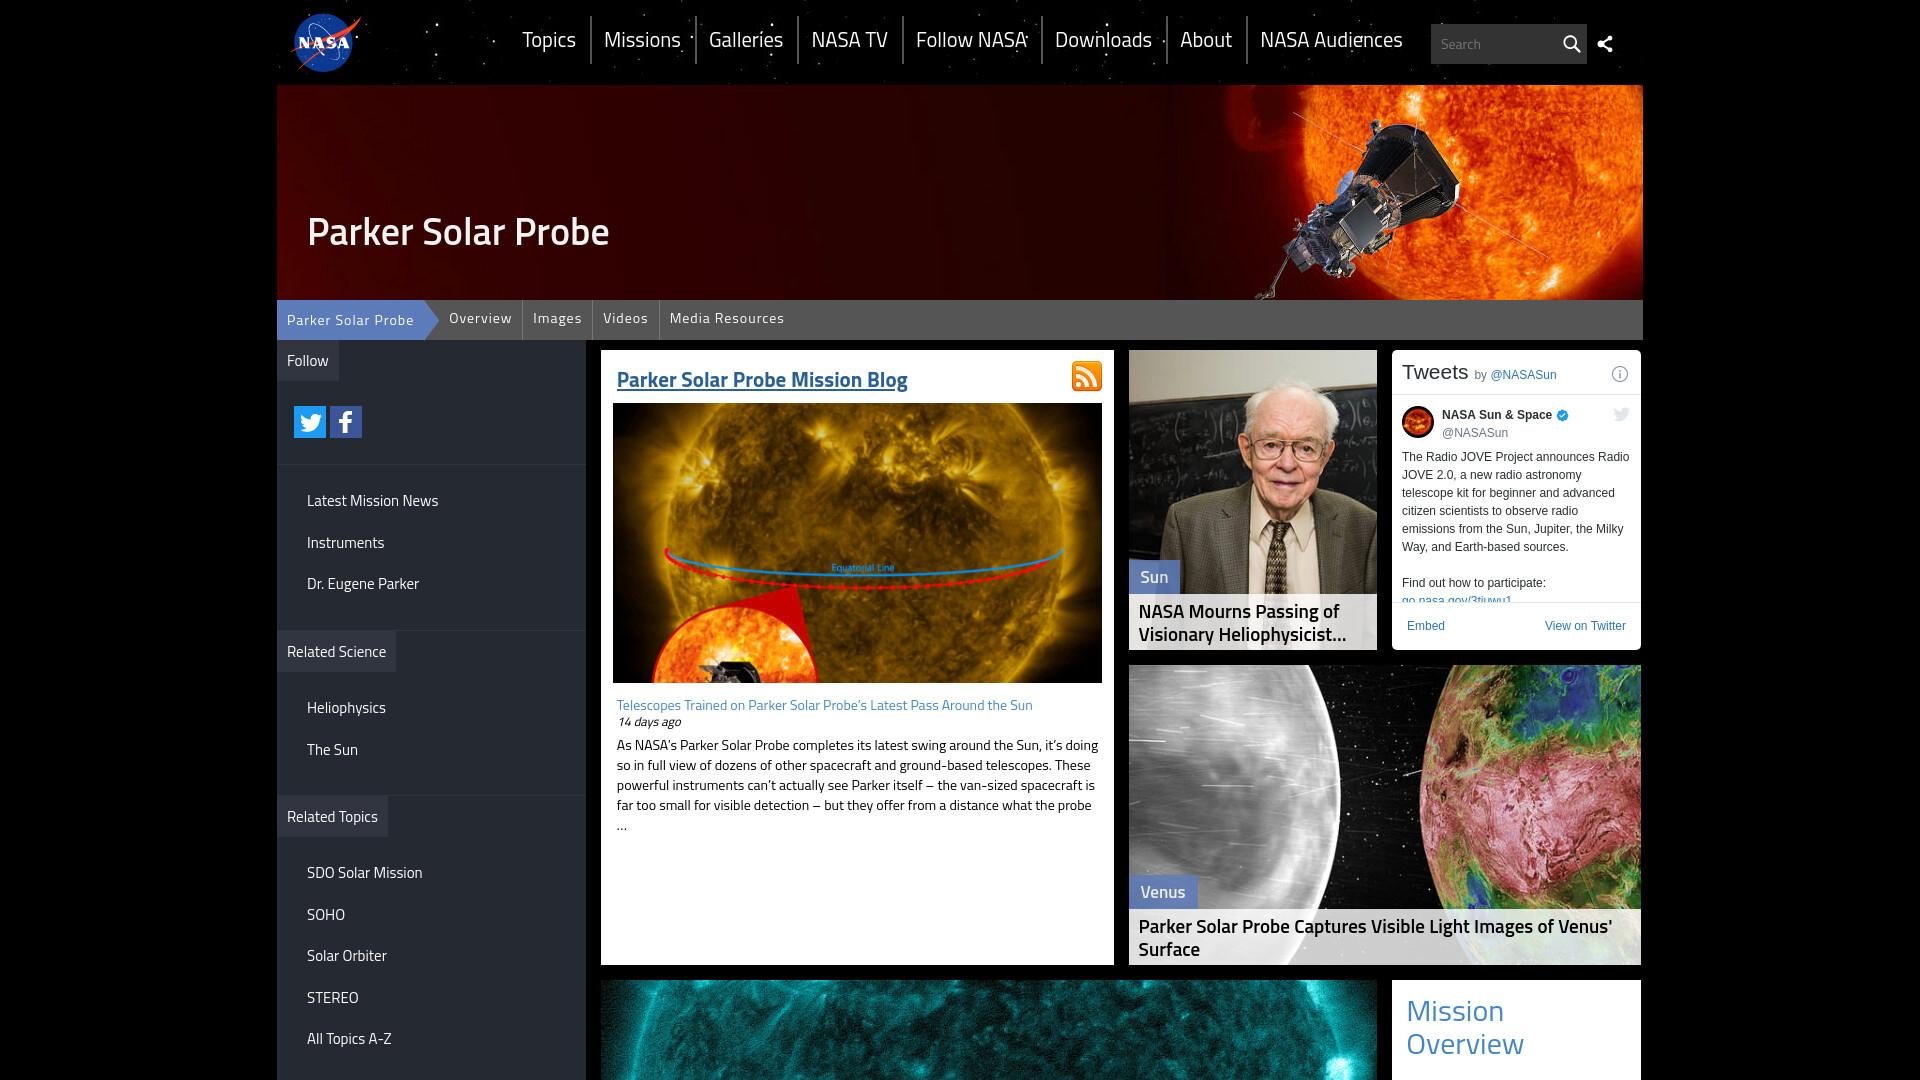Open Mission Overview heading
This screenshot has width=1920, height=1080.
1465,1028
